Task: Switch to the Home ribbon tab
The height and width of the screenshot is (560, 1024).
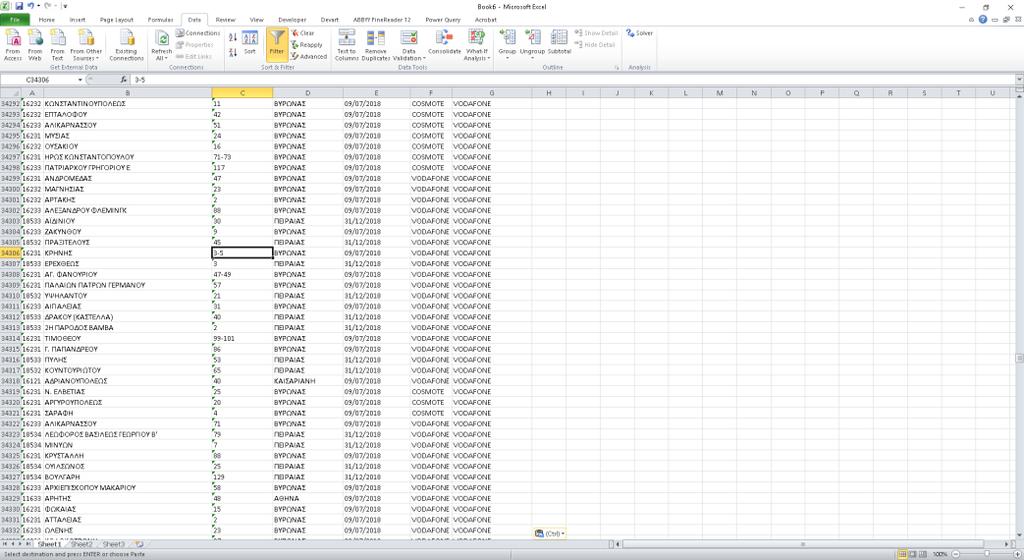Action: click(x=46, y=20)
